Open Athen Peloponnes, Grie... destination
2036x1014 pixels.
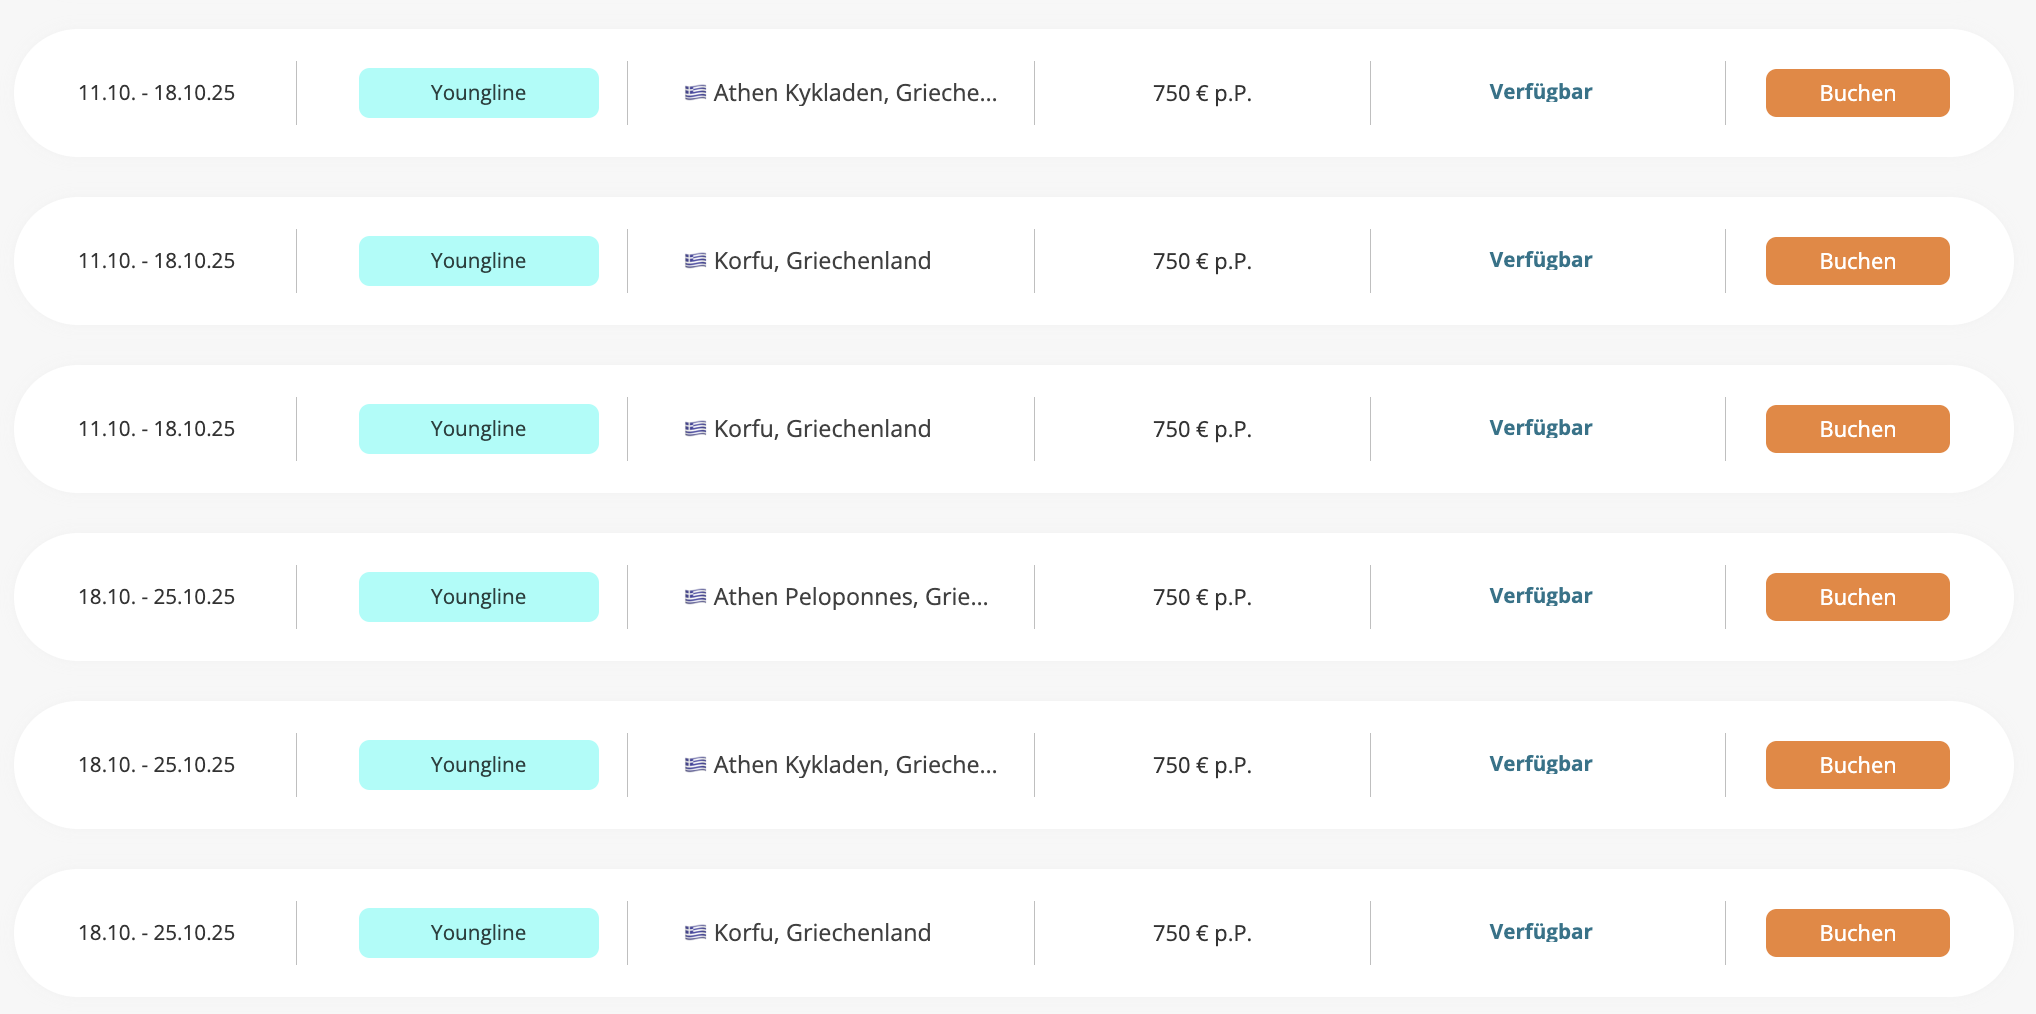click(851, 597)
